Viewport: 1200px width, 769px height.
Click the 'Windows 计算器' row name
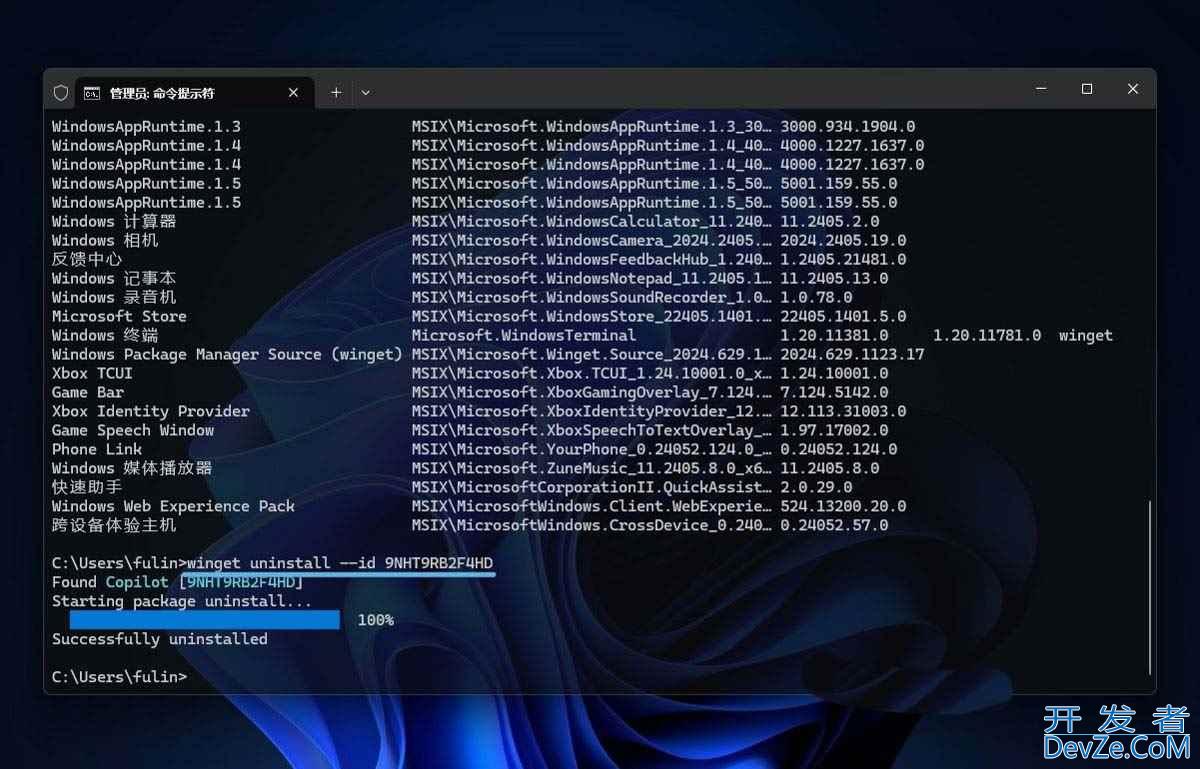(114, 221)
